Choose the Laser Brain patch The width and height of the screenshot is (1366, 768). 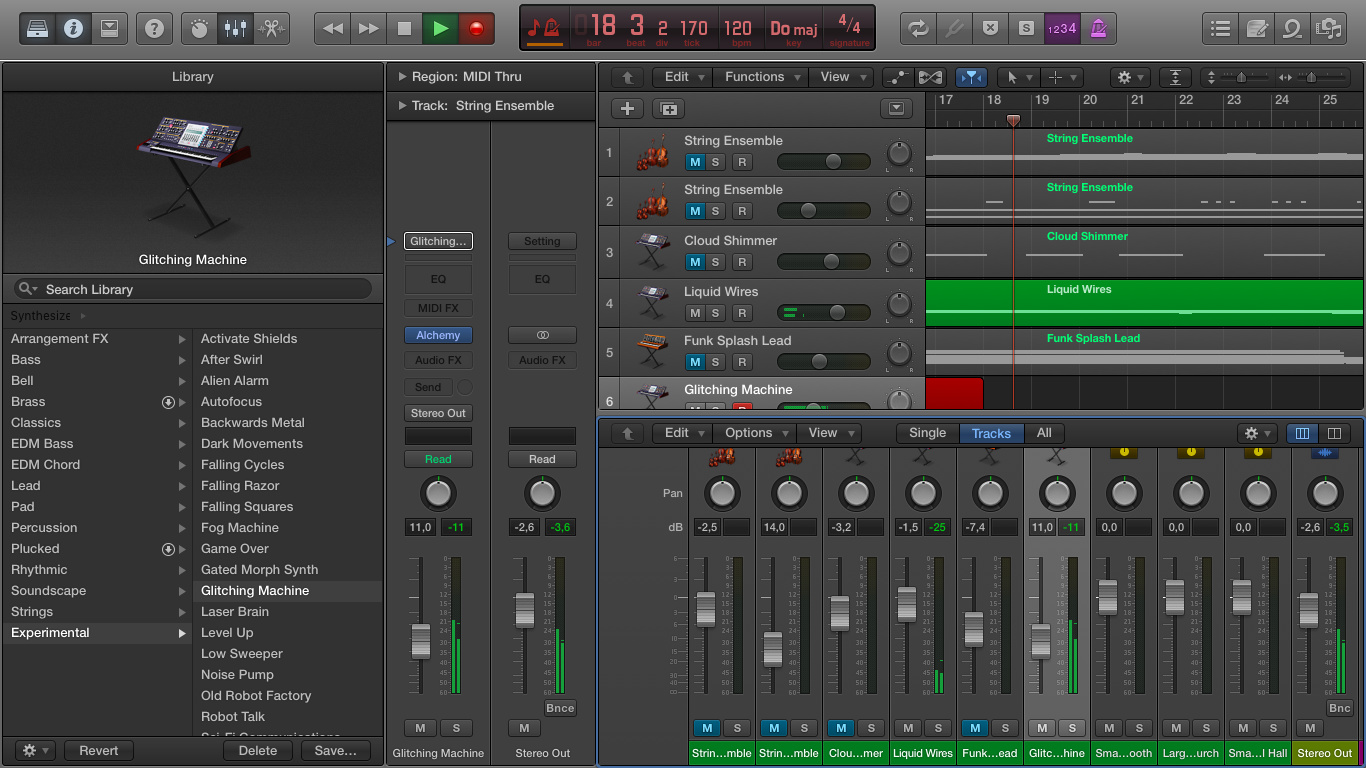click(288, 612)
